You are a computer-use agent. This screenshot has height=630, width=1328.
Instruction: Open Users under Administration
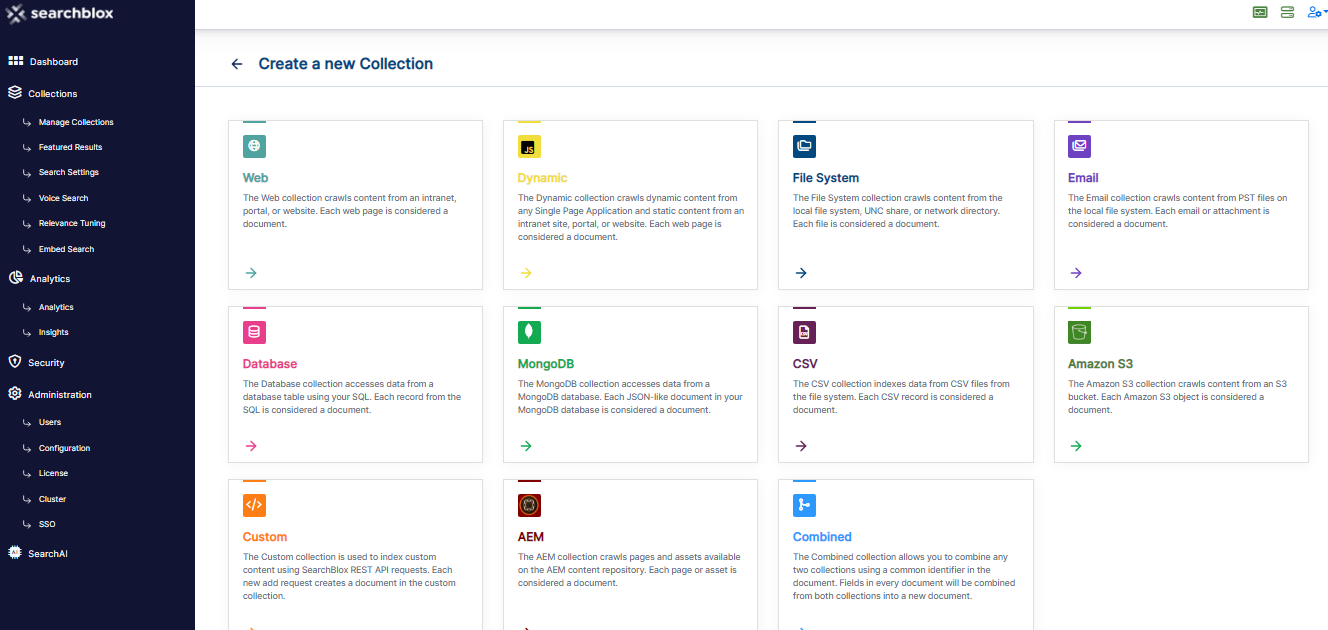pos(50,423)
